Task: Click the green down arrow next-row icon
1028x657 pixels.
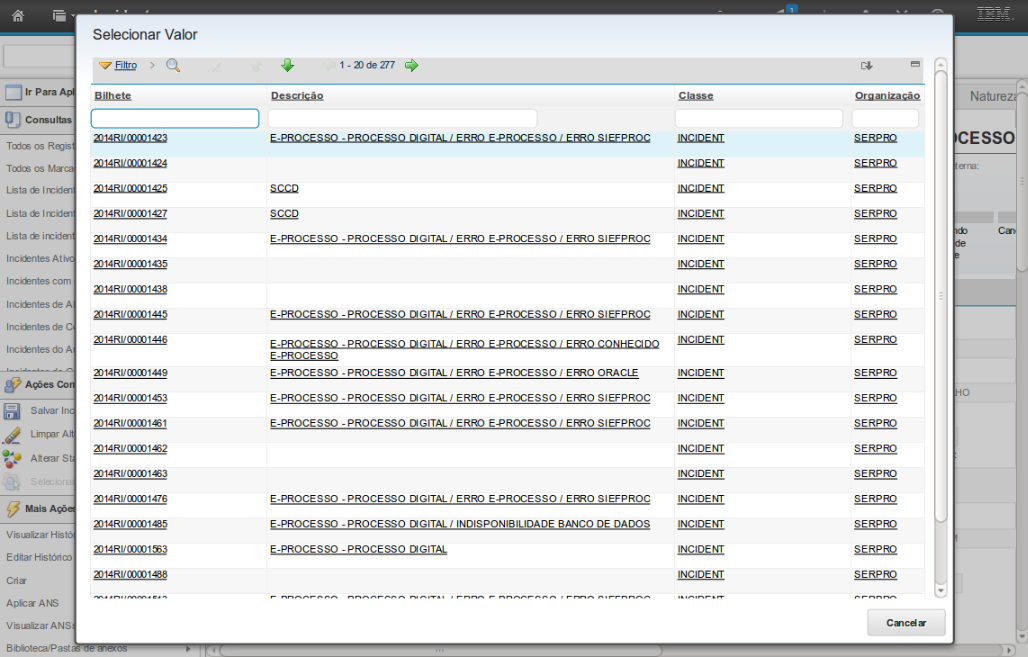Action: 287,65
